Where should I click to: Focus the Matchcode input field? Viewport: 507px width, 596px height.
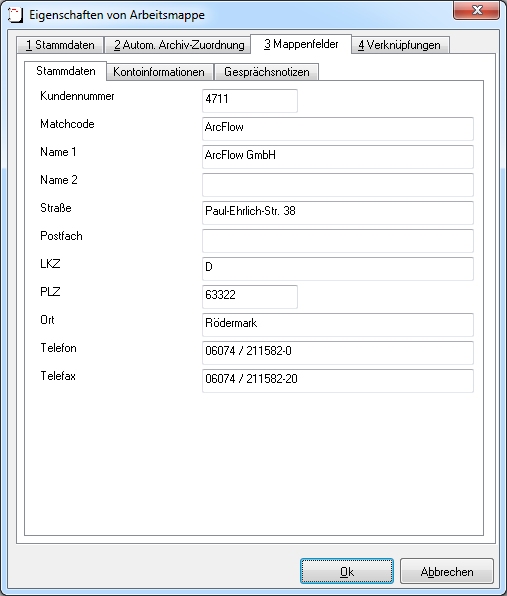pos(337,129)
